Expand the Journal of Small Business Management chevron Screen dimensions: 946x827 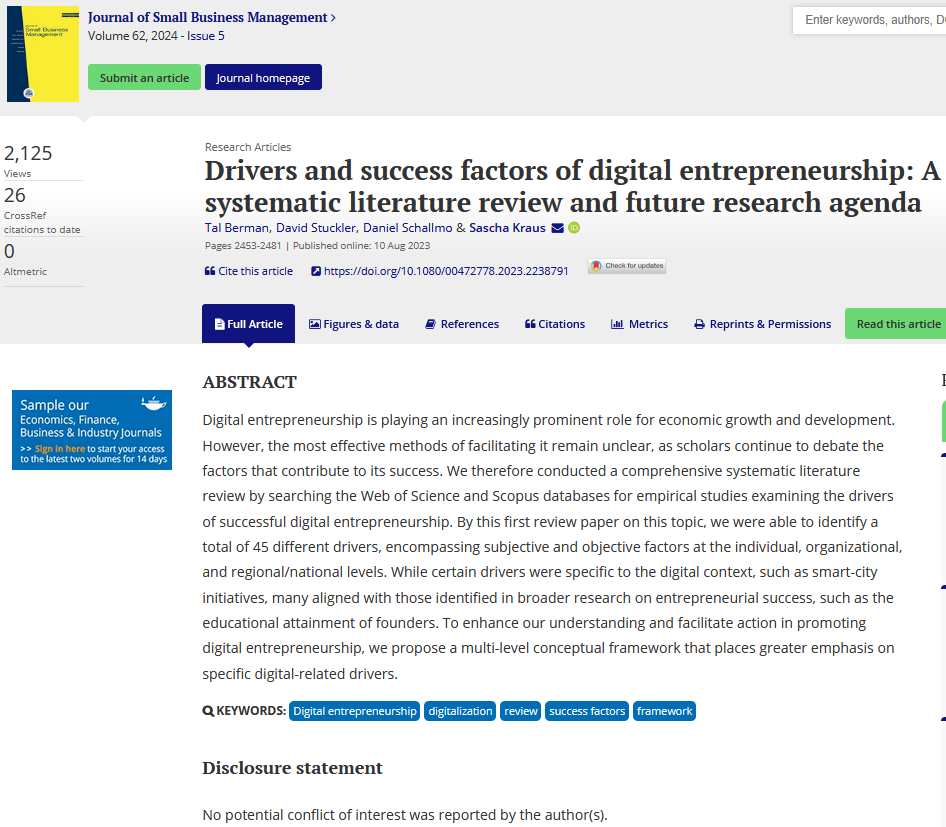[x=333, y=18]
